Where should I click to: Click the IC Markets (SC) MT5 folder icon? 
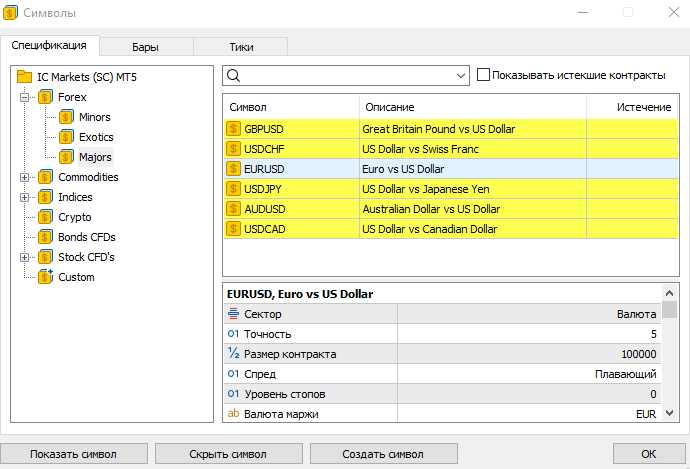(24, 77)
